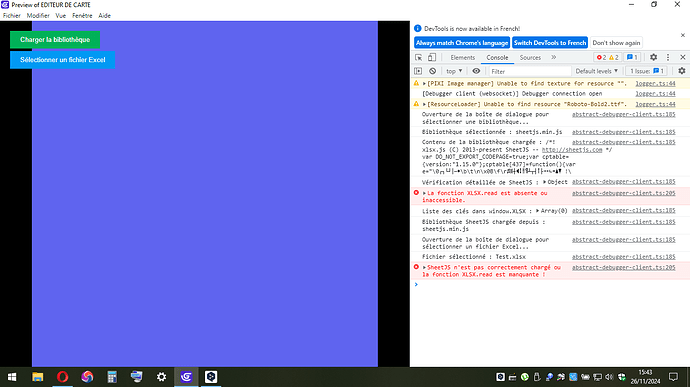Screen dimensions: 690x387
Task: Open the Calculator taskbar icon
Action: (x=112, y=377)
